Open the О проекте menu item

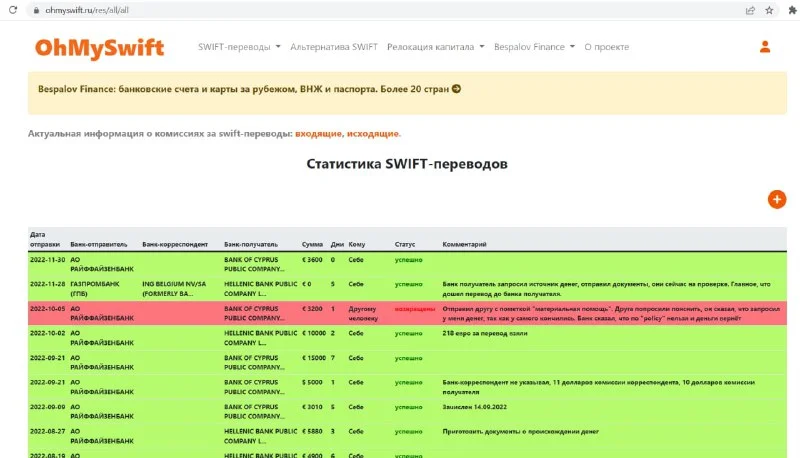click(608, 47)
